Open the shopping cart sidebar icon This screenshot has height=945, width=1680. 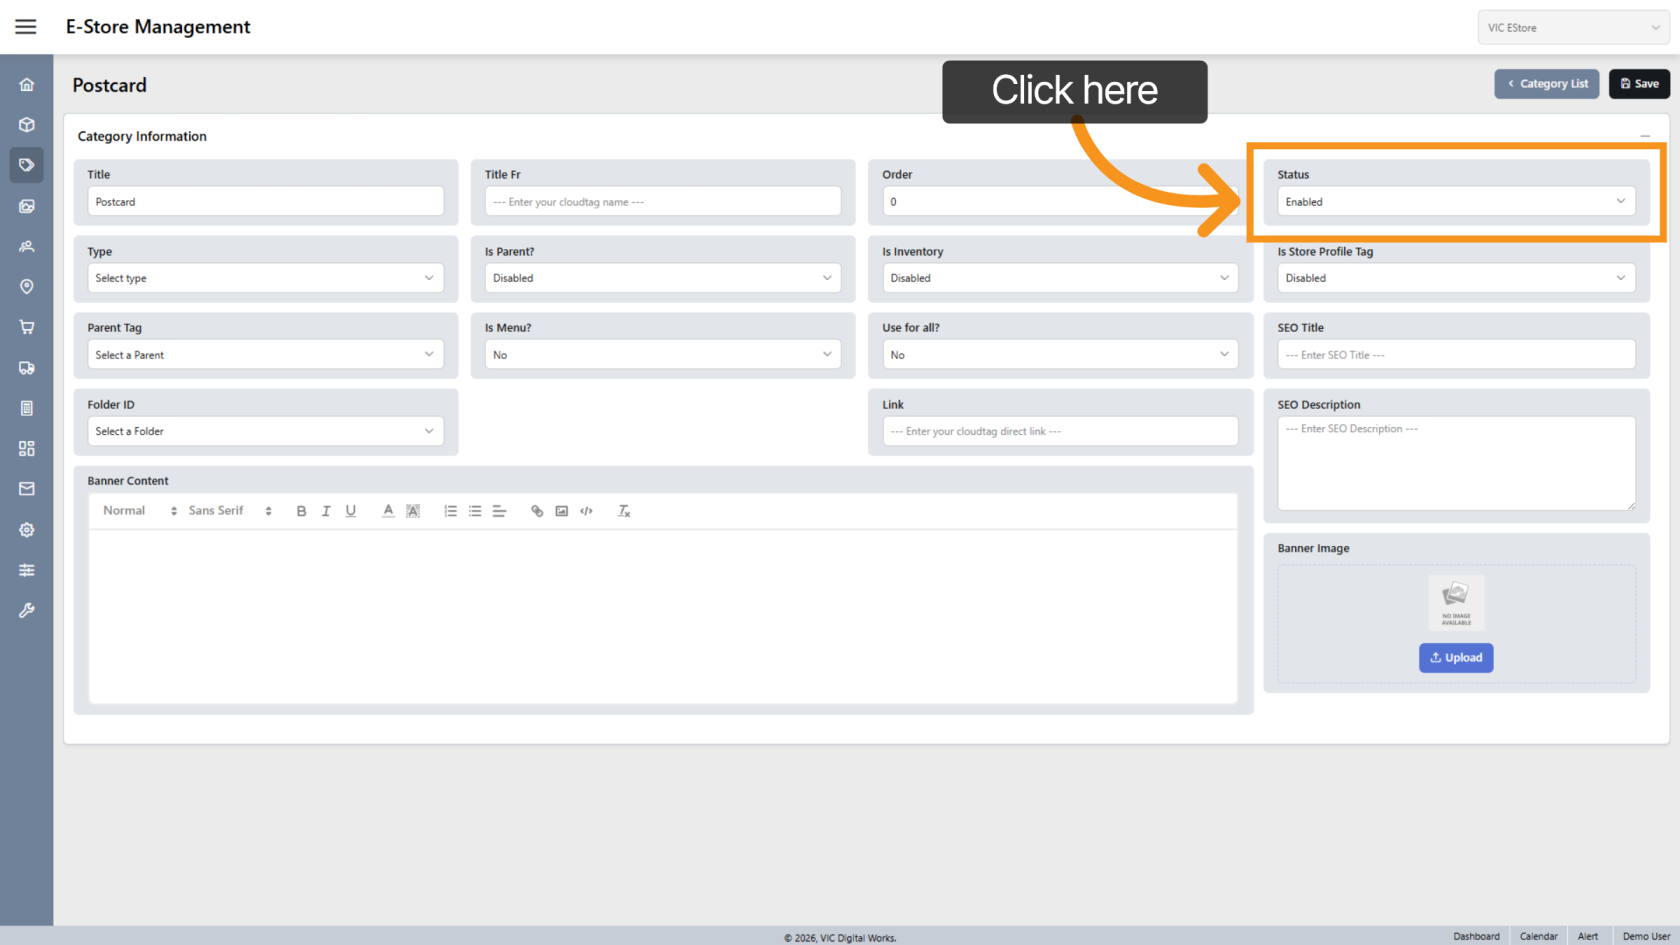[x=27, y=327]
